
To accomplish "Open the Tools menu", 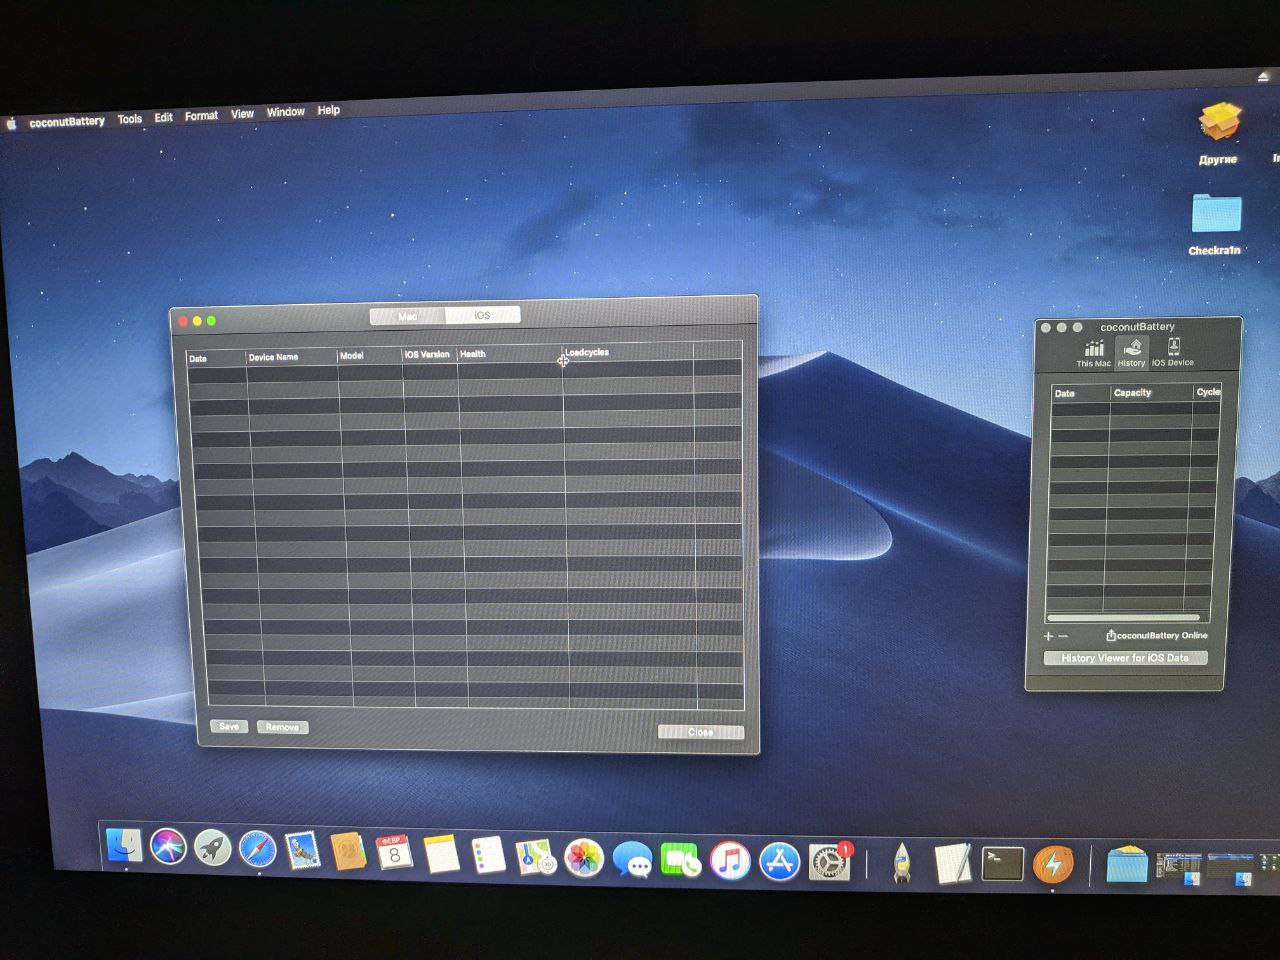I will 130,119.
